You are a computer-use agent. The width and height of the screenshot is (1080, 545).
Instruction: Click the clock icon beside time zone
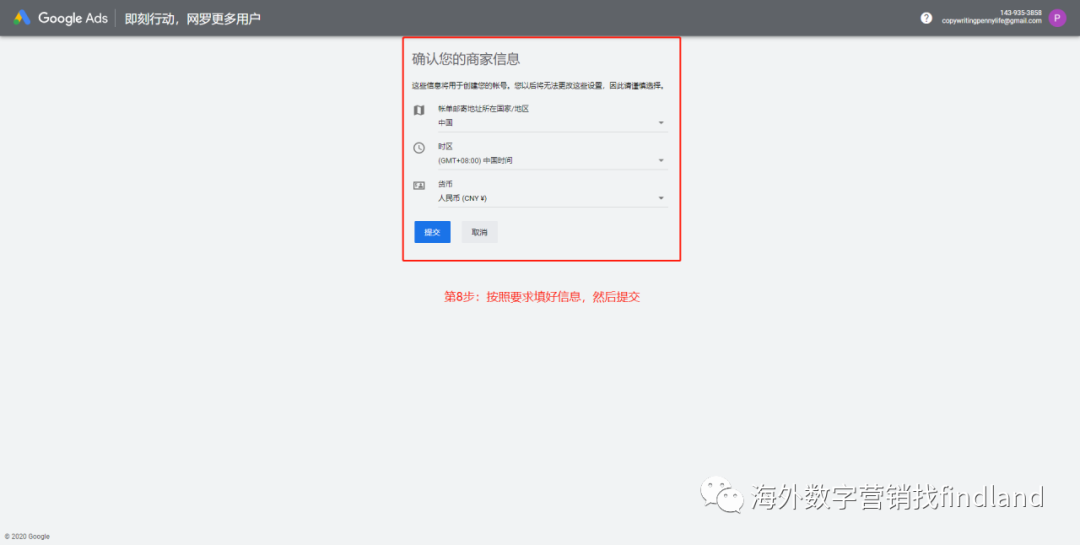tap(419, 147)
